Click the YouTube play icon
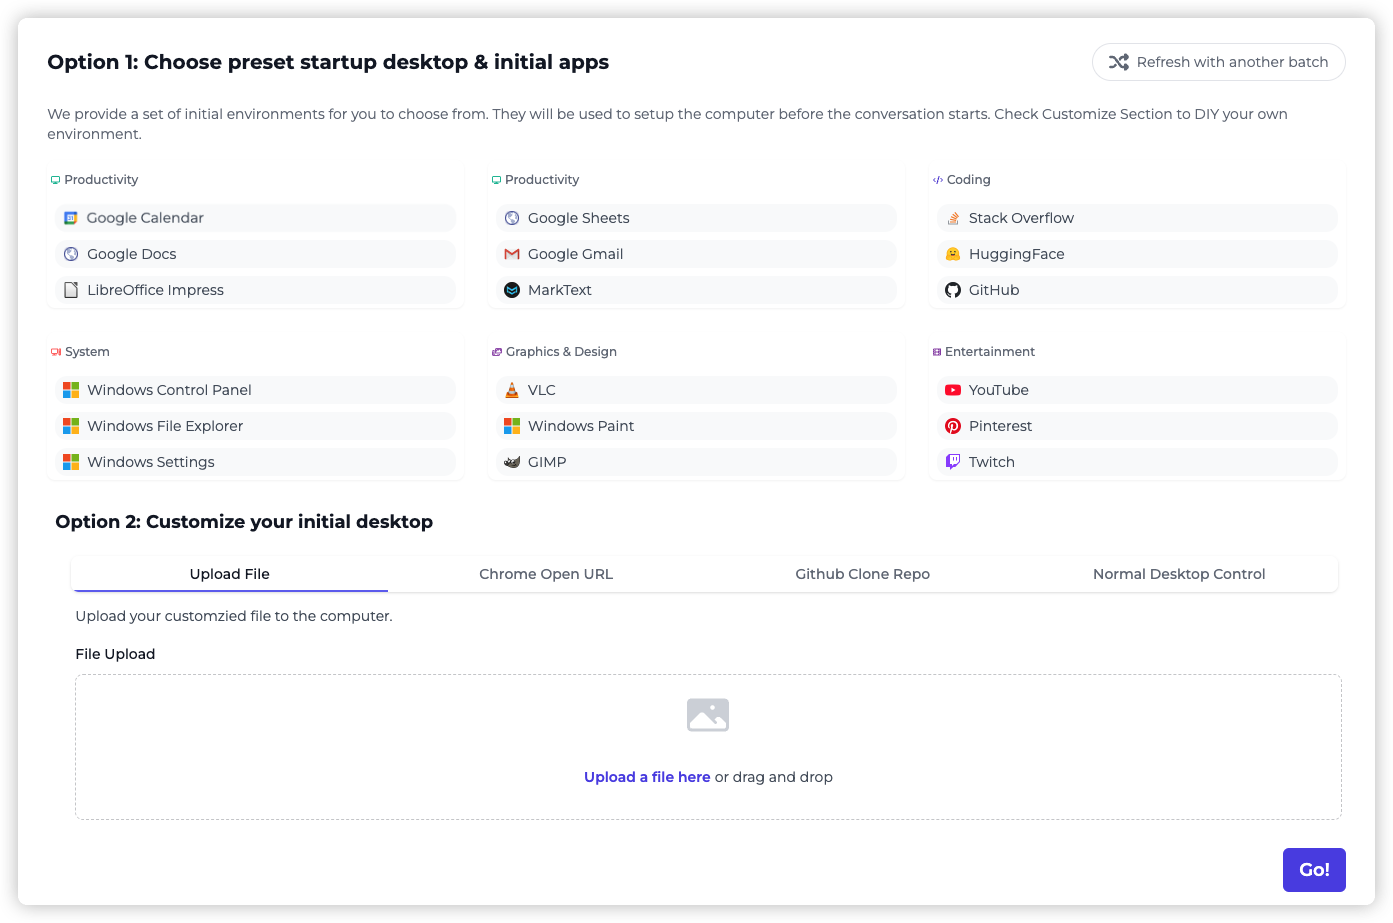Image resolution: width=1393 pixels, height=923 pixels. pyautogui.click(x=953, y=390)
